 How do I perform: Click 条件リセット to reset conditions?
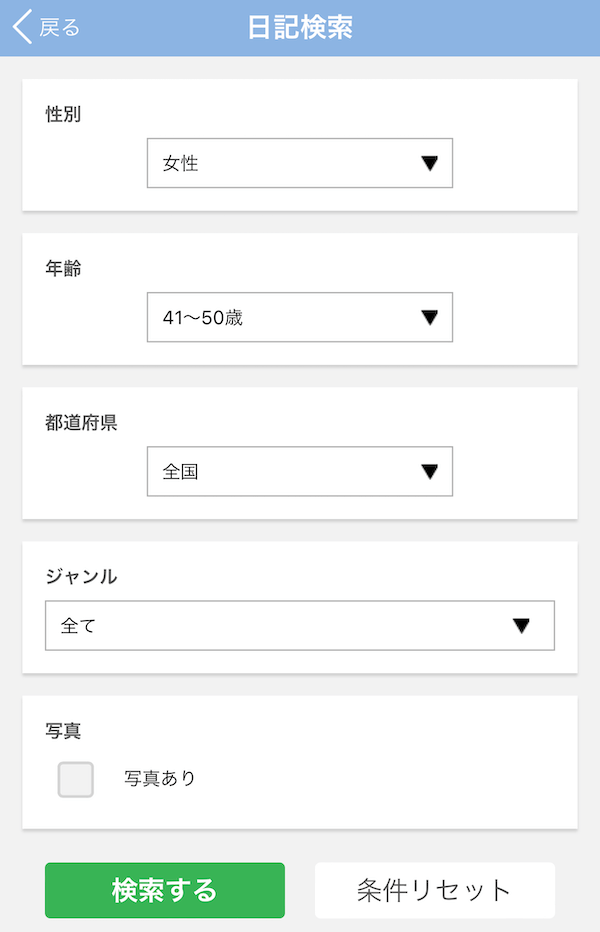click(x=434, y=889)
